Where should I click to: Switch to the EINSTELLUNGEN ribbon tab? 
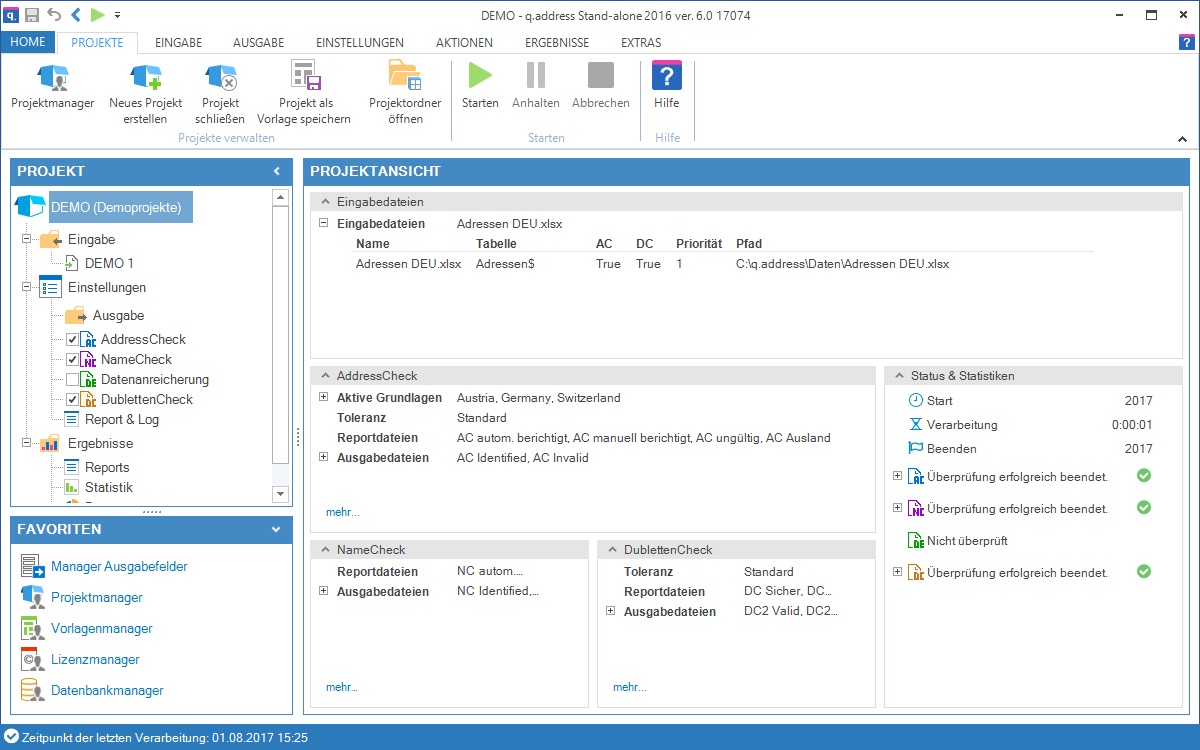(x=360, y=43)
